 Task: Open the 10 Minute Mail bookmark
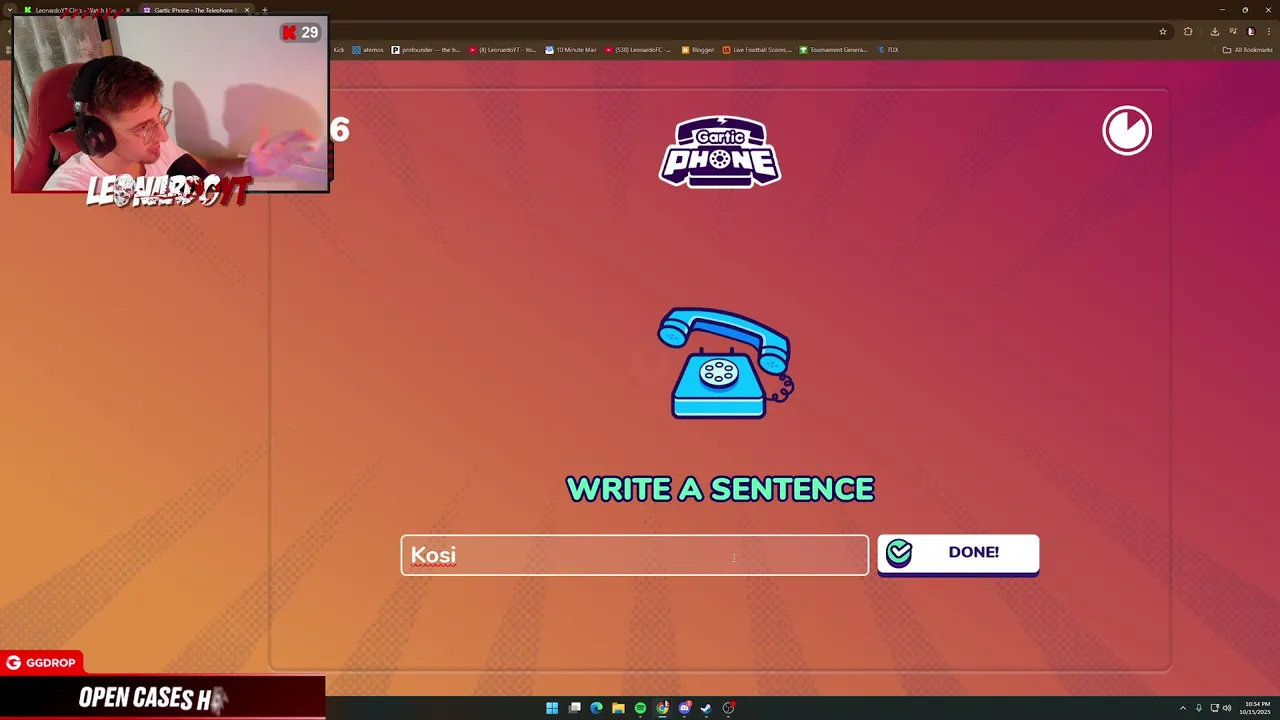pyautogui.click(x=570, y=50)
